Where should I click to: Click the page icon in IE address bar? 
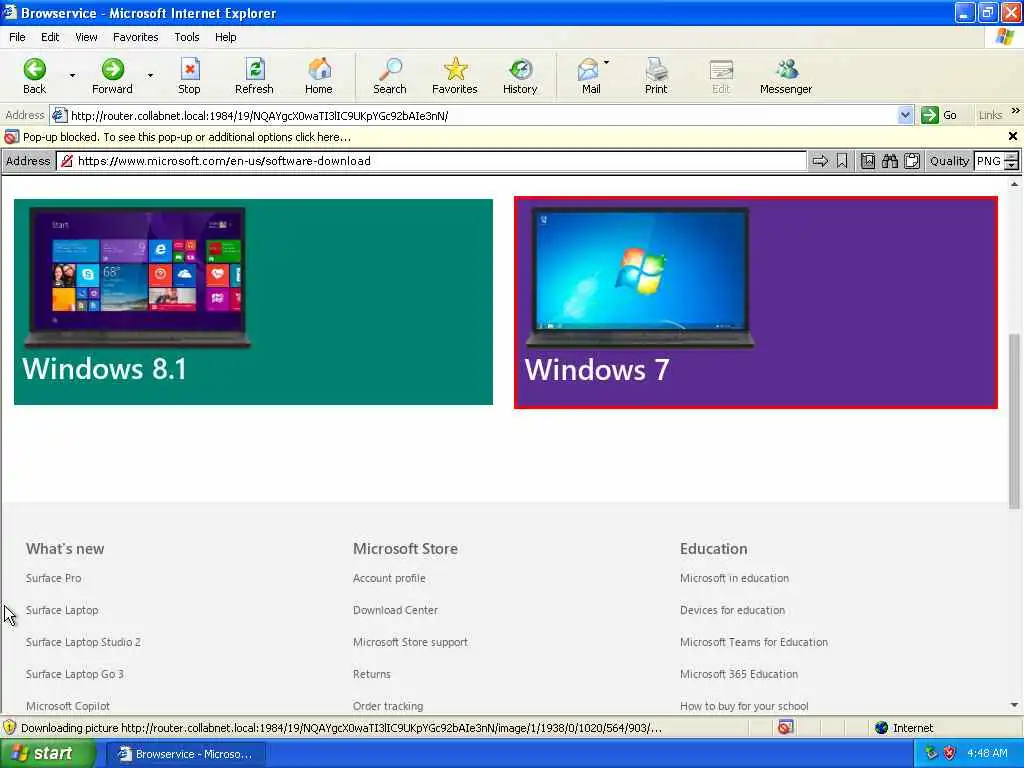[59, 116]
